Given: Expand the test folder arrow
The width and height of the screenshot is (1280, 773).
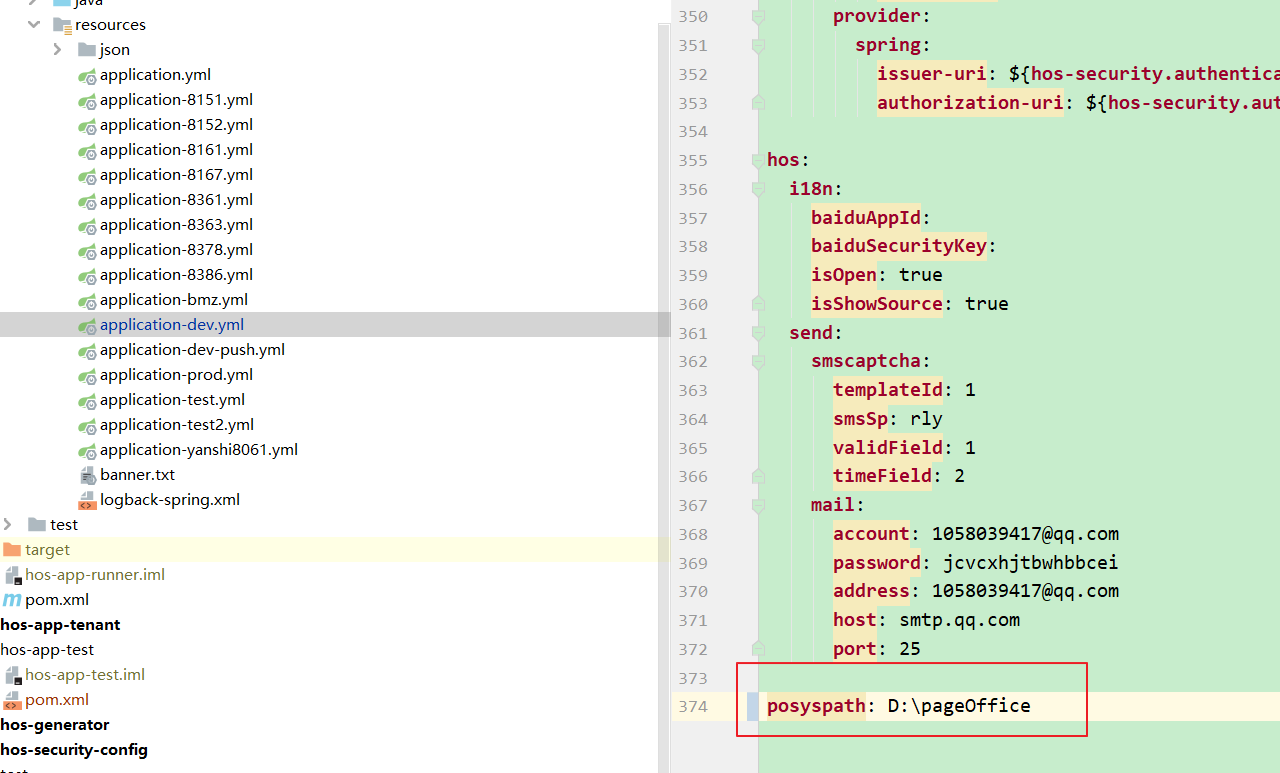Looking at the screenshot, I should click(x=8, y=525).
